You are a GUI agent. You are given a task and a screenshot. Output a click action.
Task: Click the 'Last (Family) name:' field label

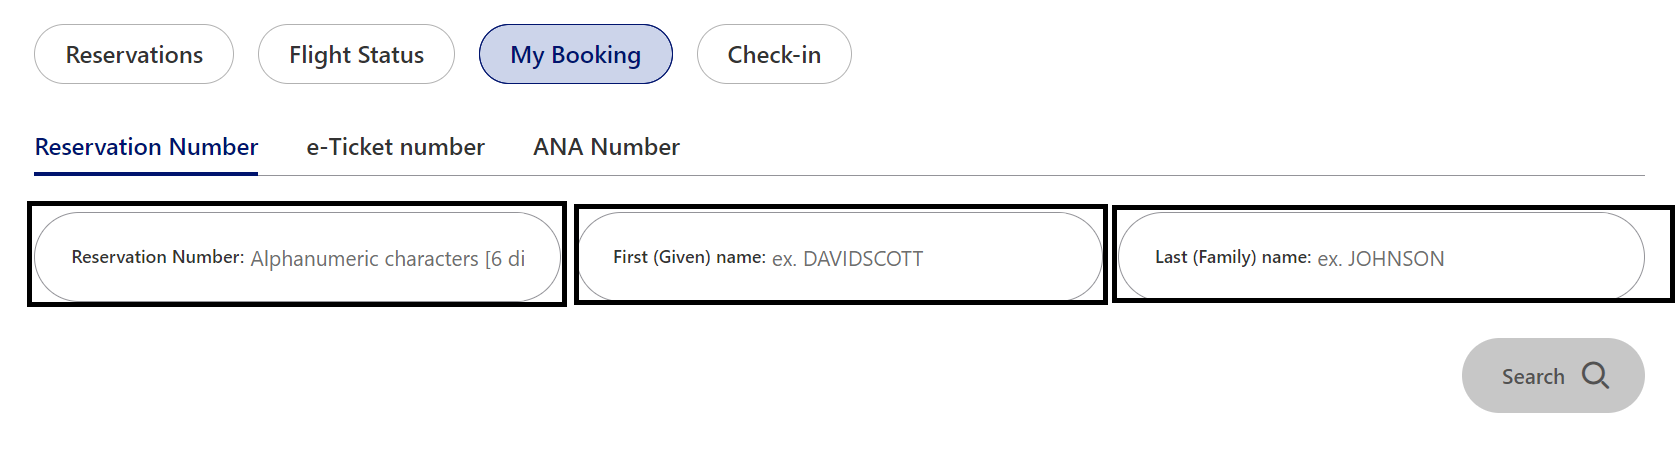[1233, 257]
